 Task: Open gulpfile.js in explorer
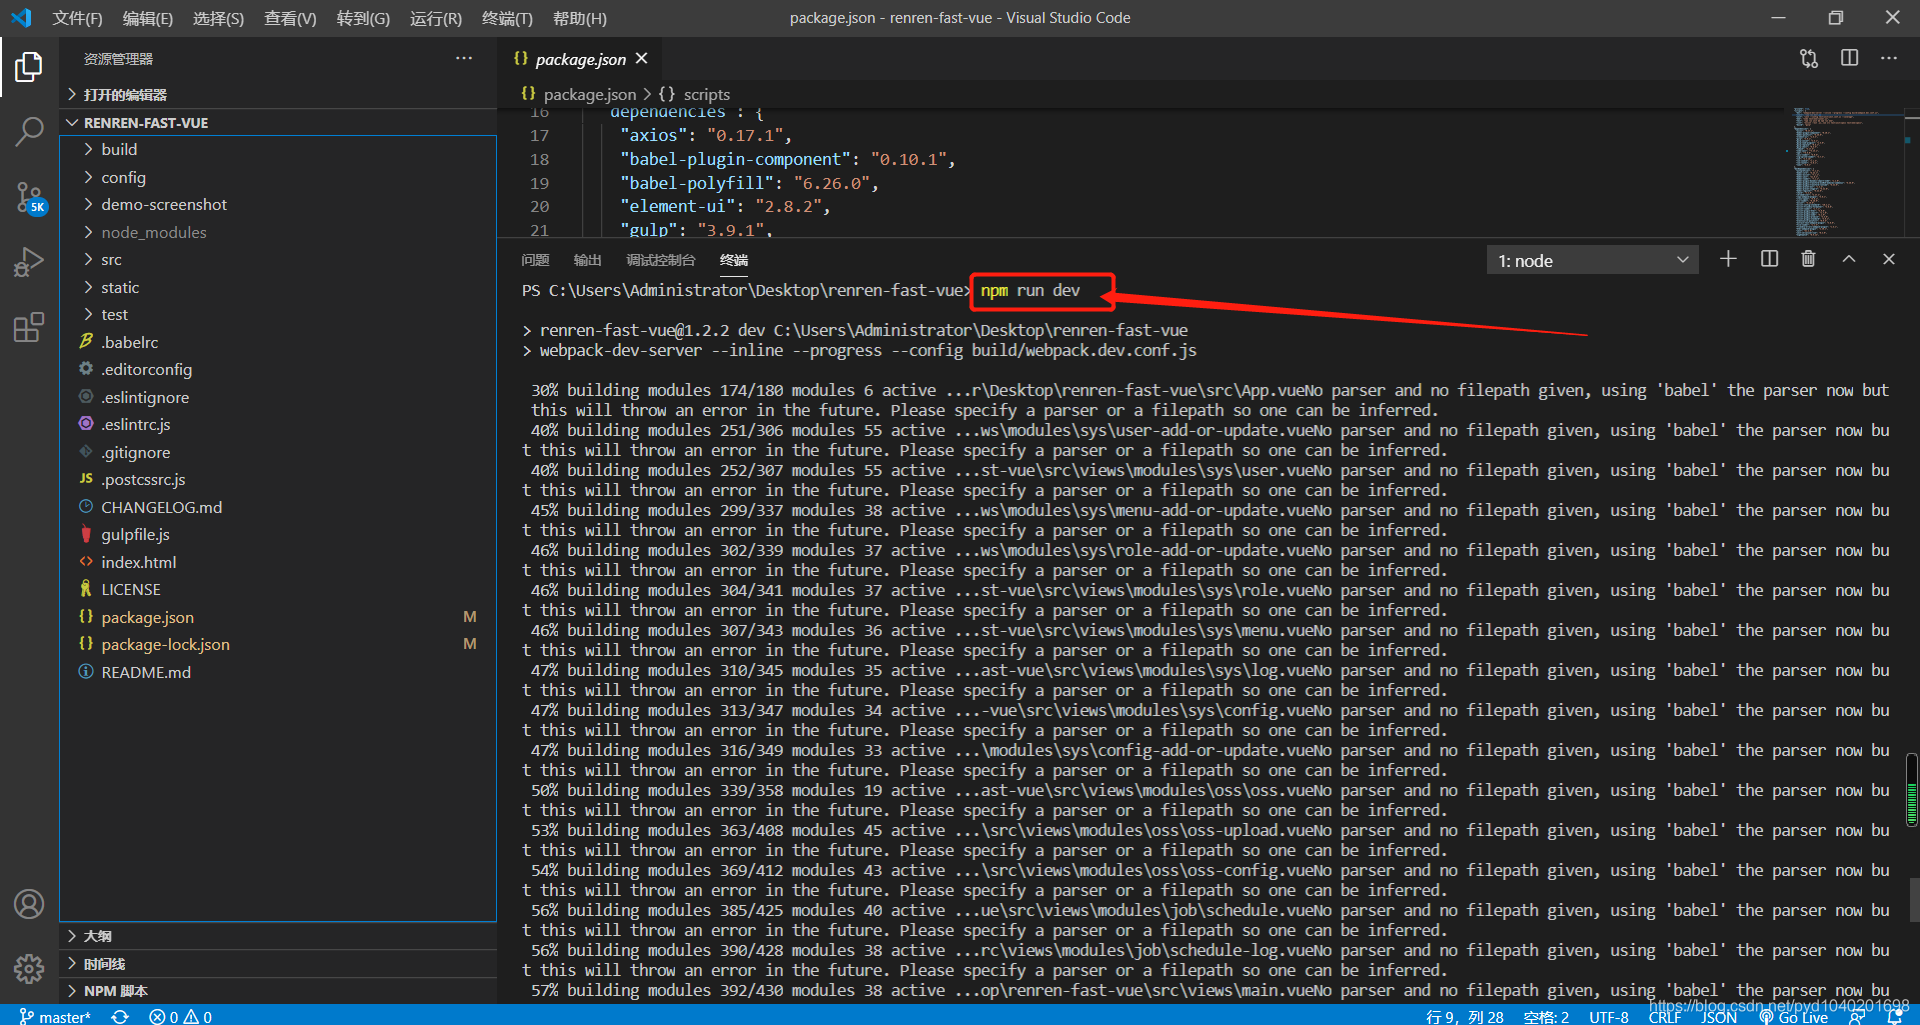click(278, 535)
